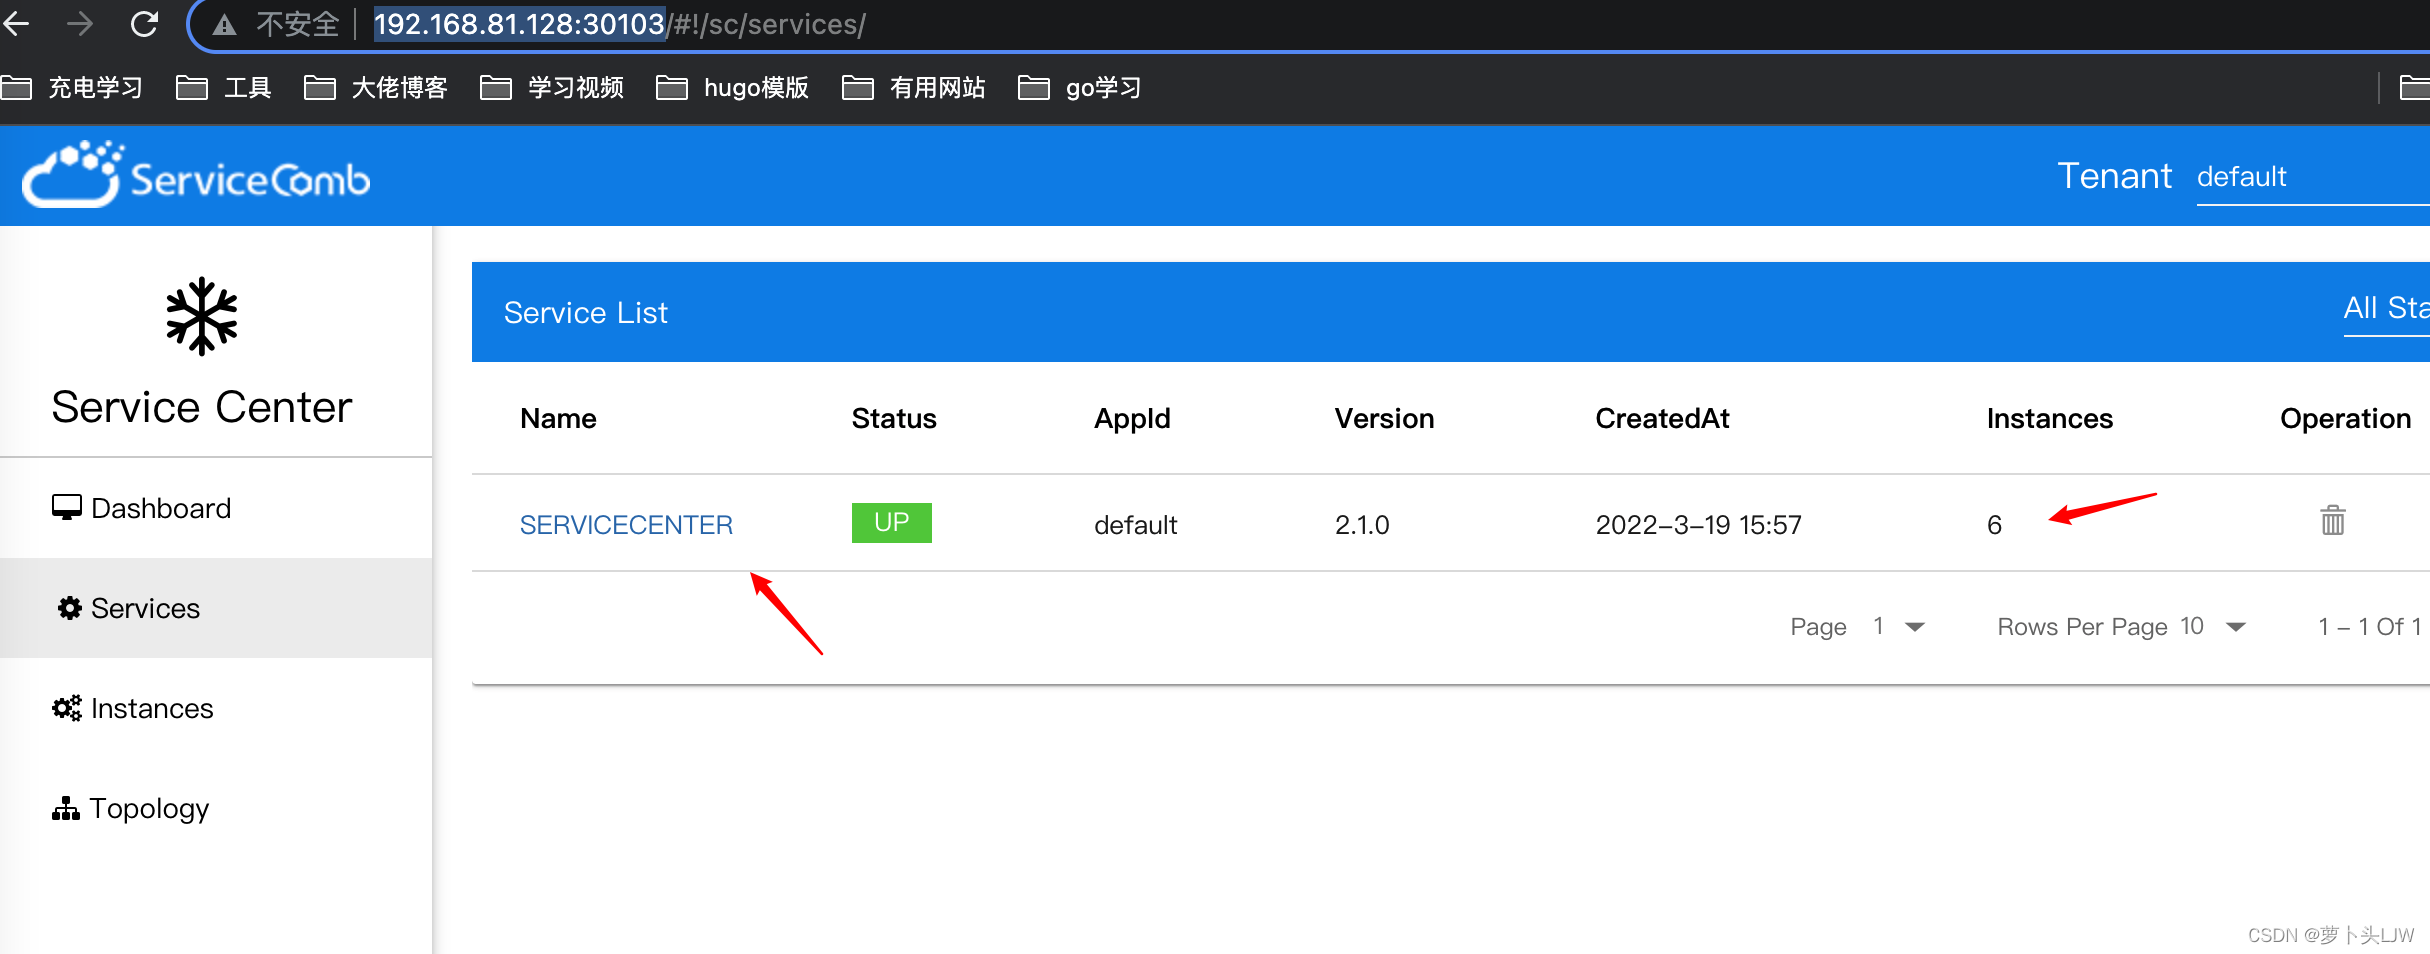Viewport: 2430px width, 954px height.
Task: Open the go学习 bookmark folder
Action: 1080,88
